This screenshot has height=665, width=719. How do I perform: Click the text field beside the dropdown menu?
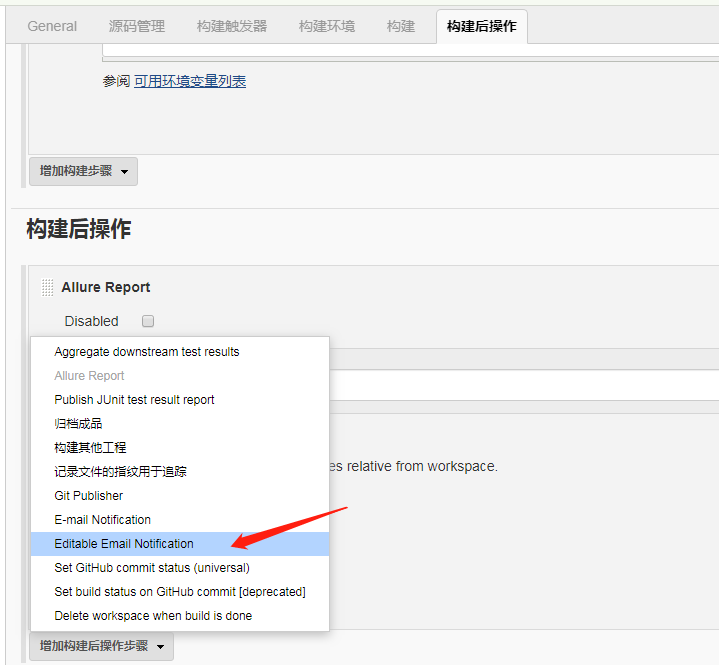click(x=524, y=385)
